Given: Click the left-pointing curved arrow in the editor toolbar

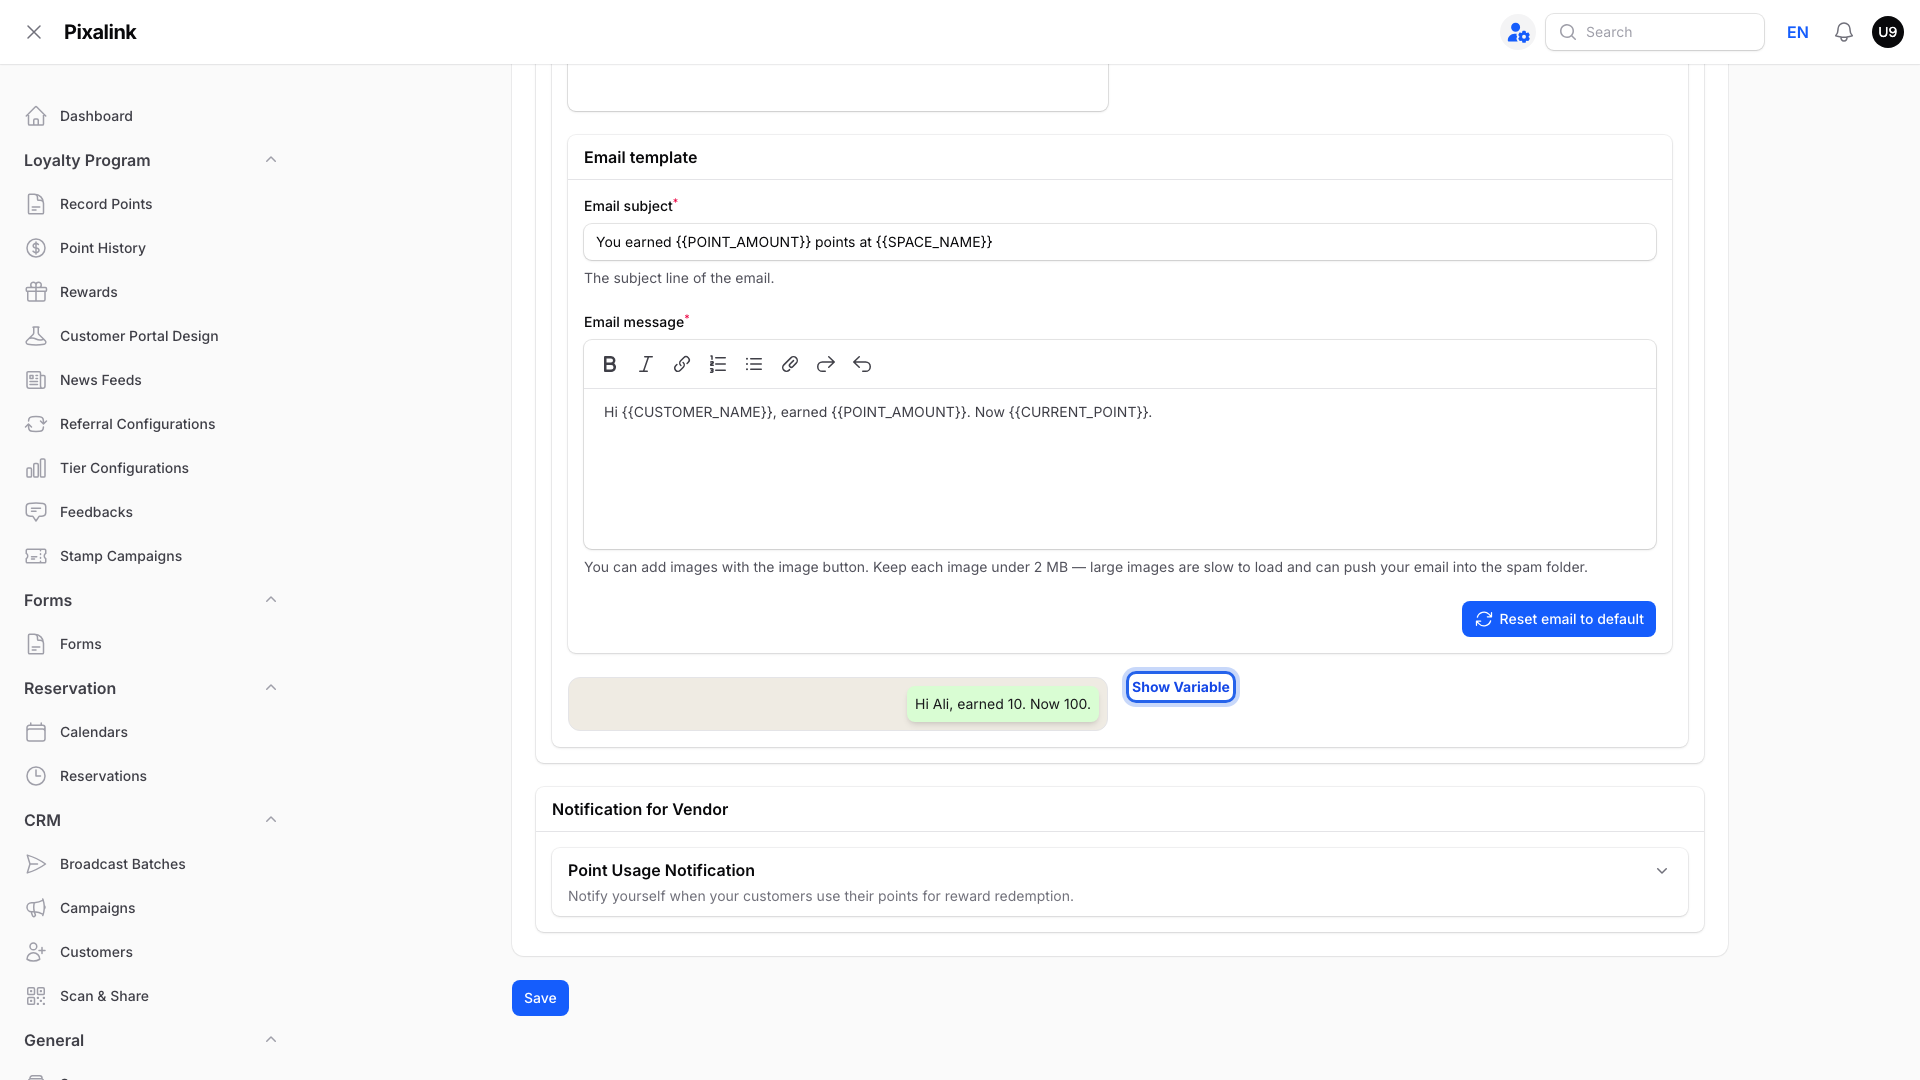Looking at the screenshot, I should pyautogui.click(x=862, y=364).
